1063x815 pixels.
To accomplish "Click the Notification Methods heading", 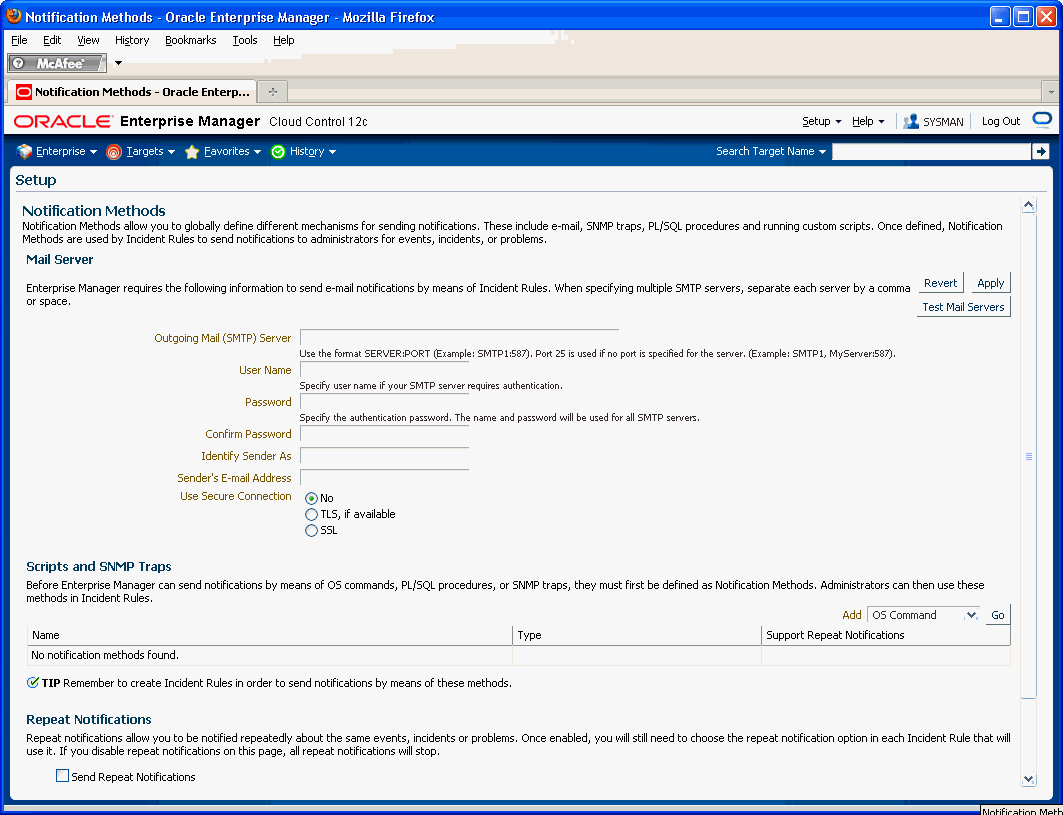I will click(94, 211).
